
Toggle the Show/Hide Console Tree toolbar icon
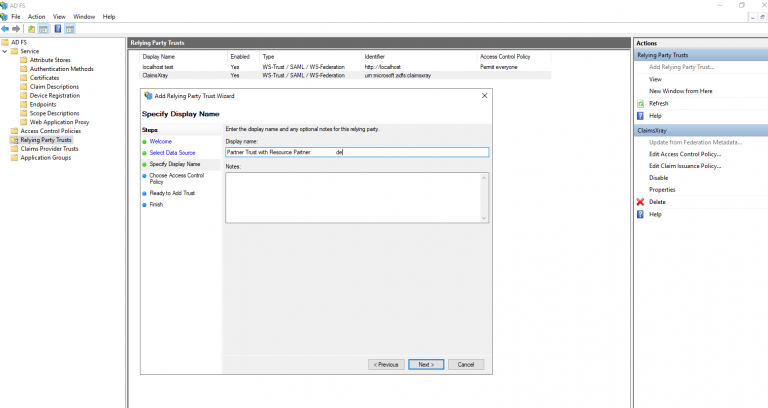pyautogui.click(x=44, y=29)
